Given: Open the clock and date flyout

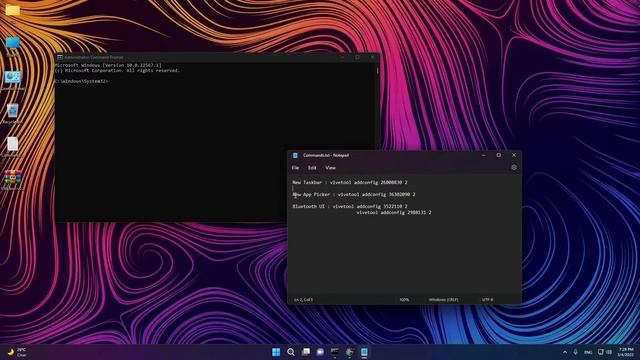Looking at the screenshot, I should click(x=626, y=352).
